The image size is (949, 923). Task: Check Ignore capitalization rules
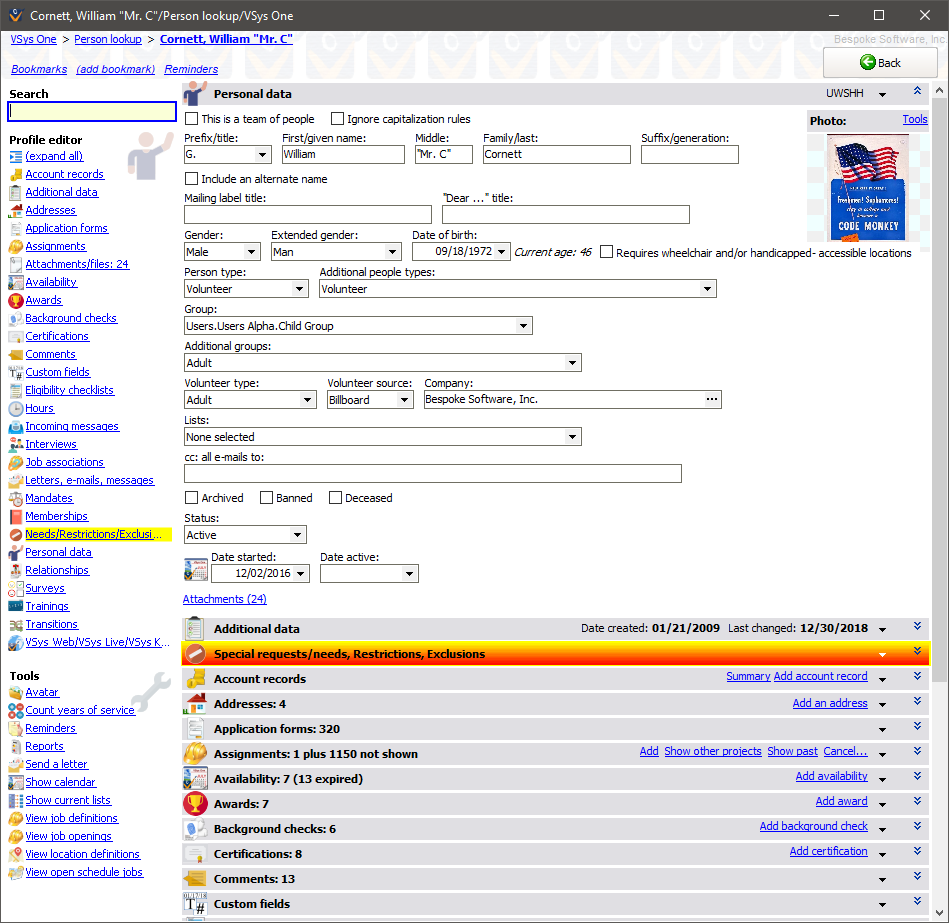[x=336, y=118]
